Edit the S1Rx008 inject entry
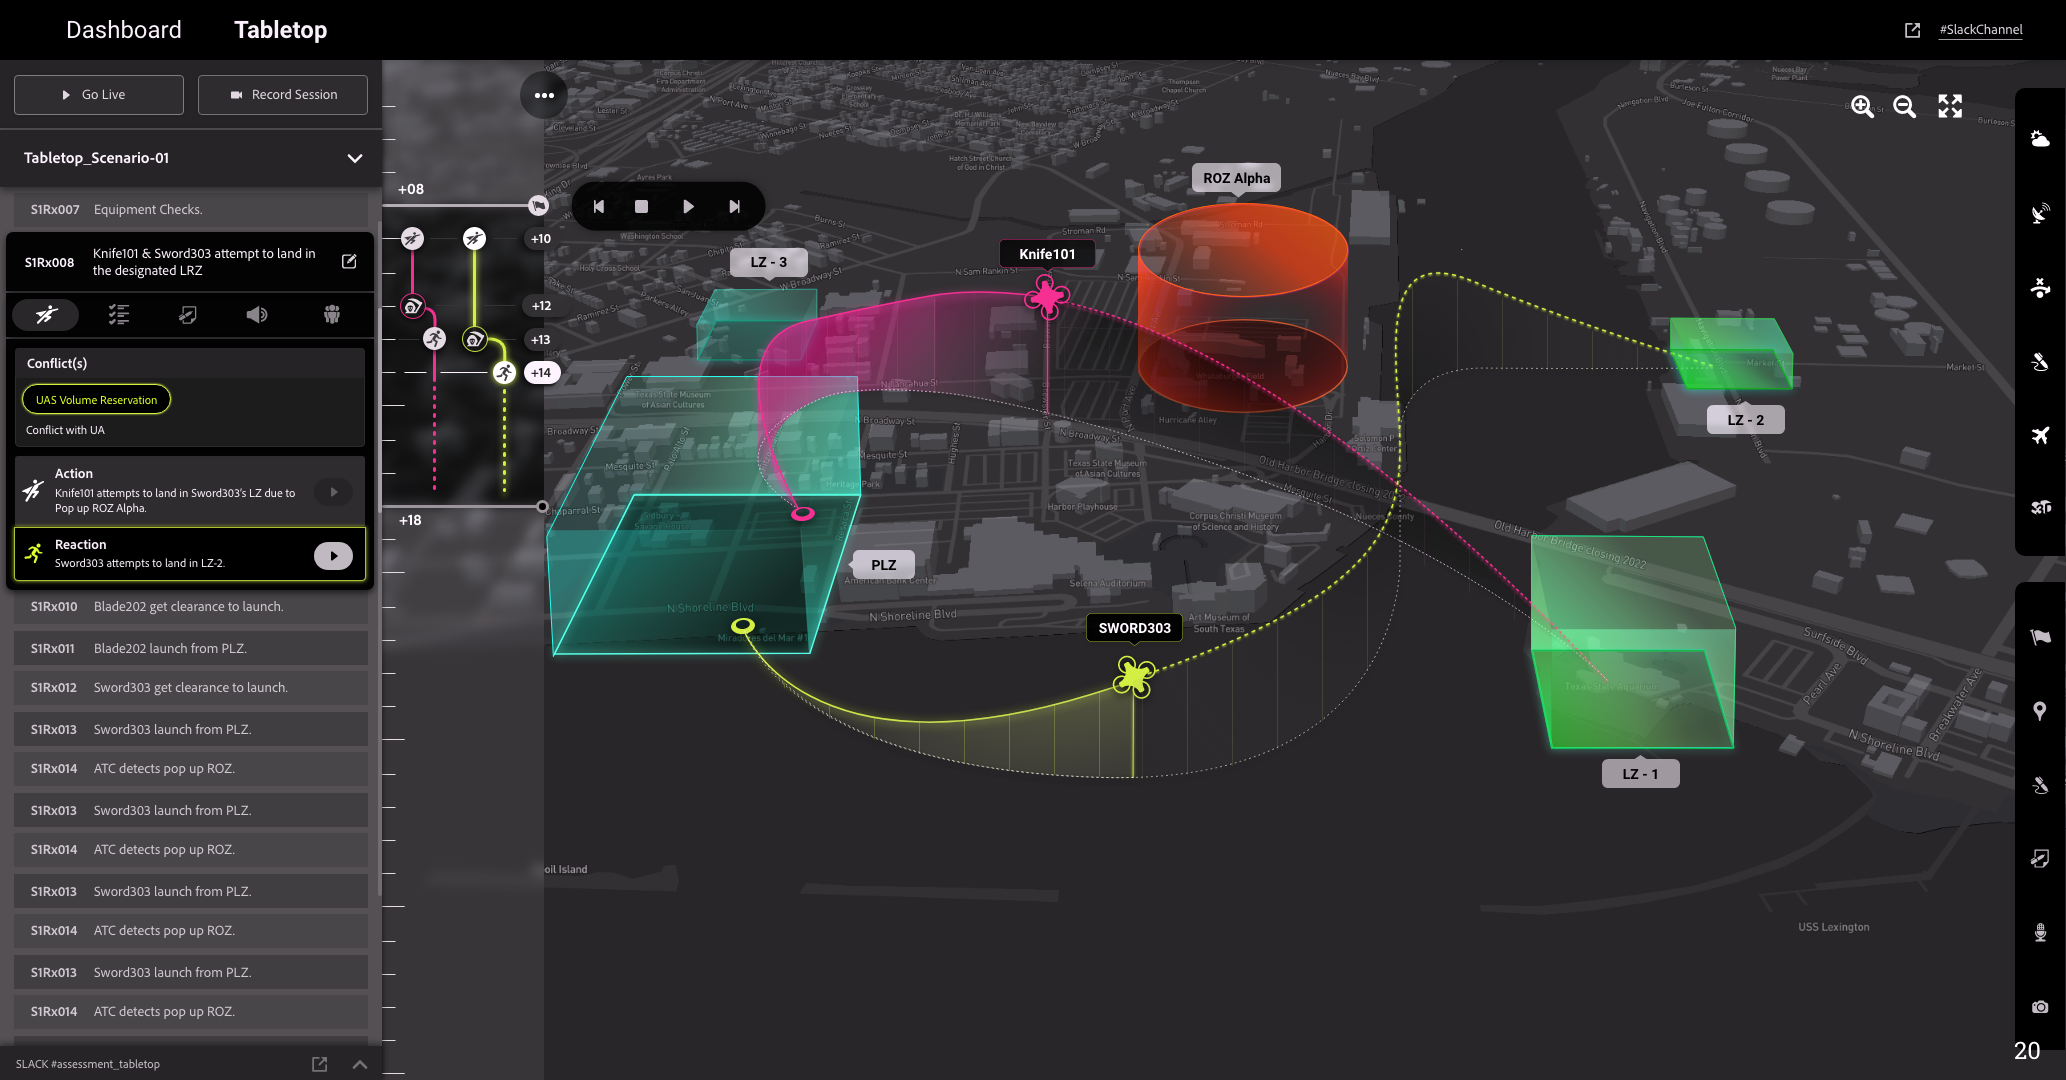The image size is (2066, 1080). click(349, 261)
